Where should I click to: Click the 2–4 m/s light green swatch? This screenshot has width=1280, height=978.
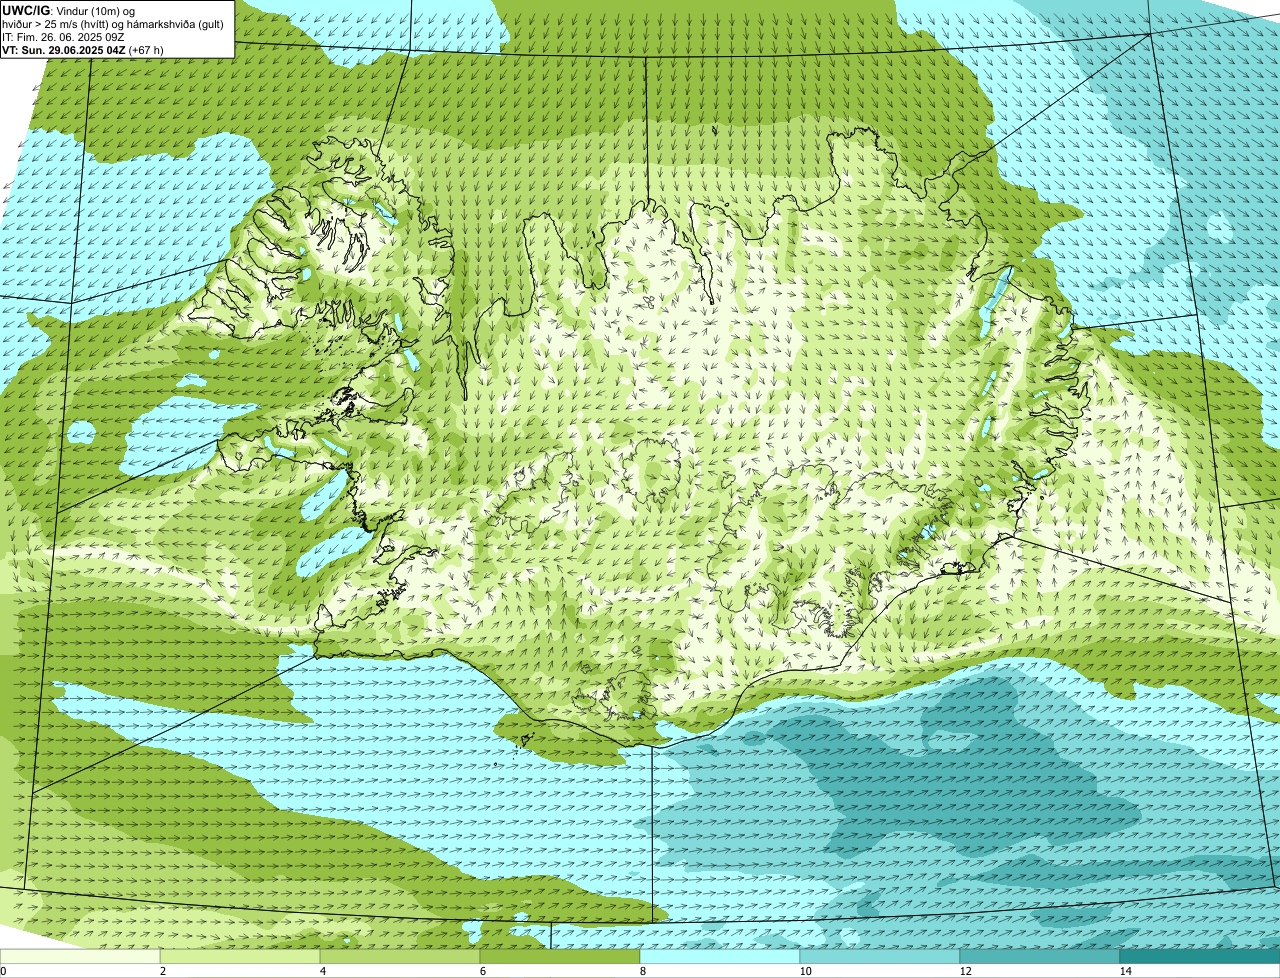(240, 956)
